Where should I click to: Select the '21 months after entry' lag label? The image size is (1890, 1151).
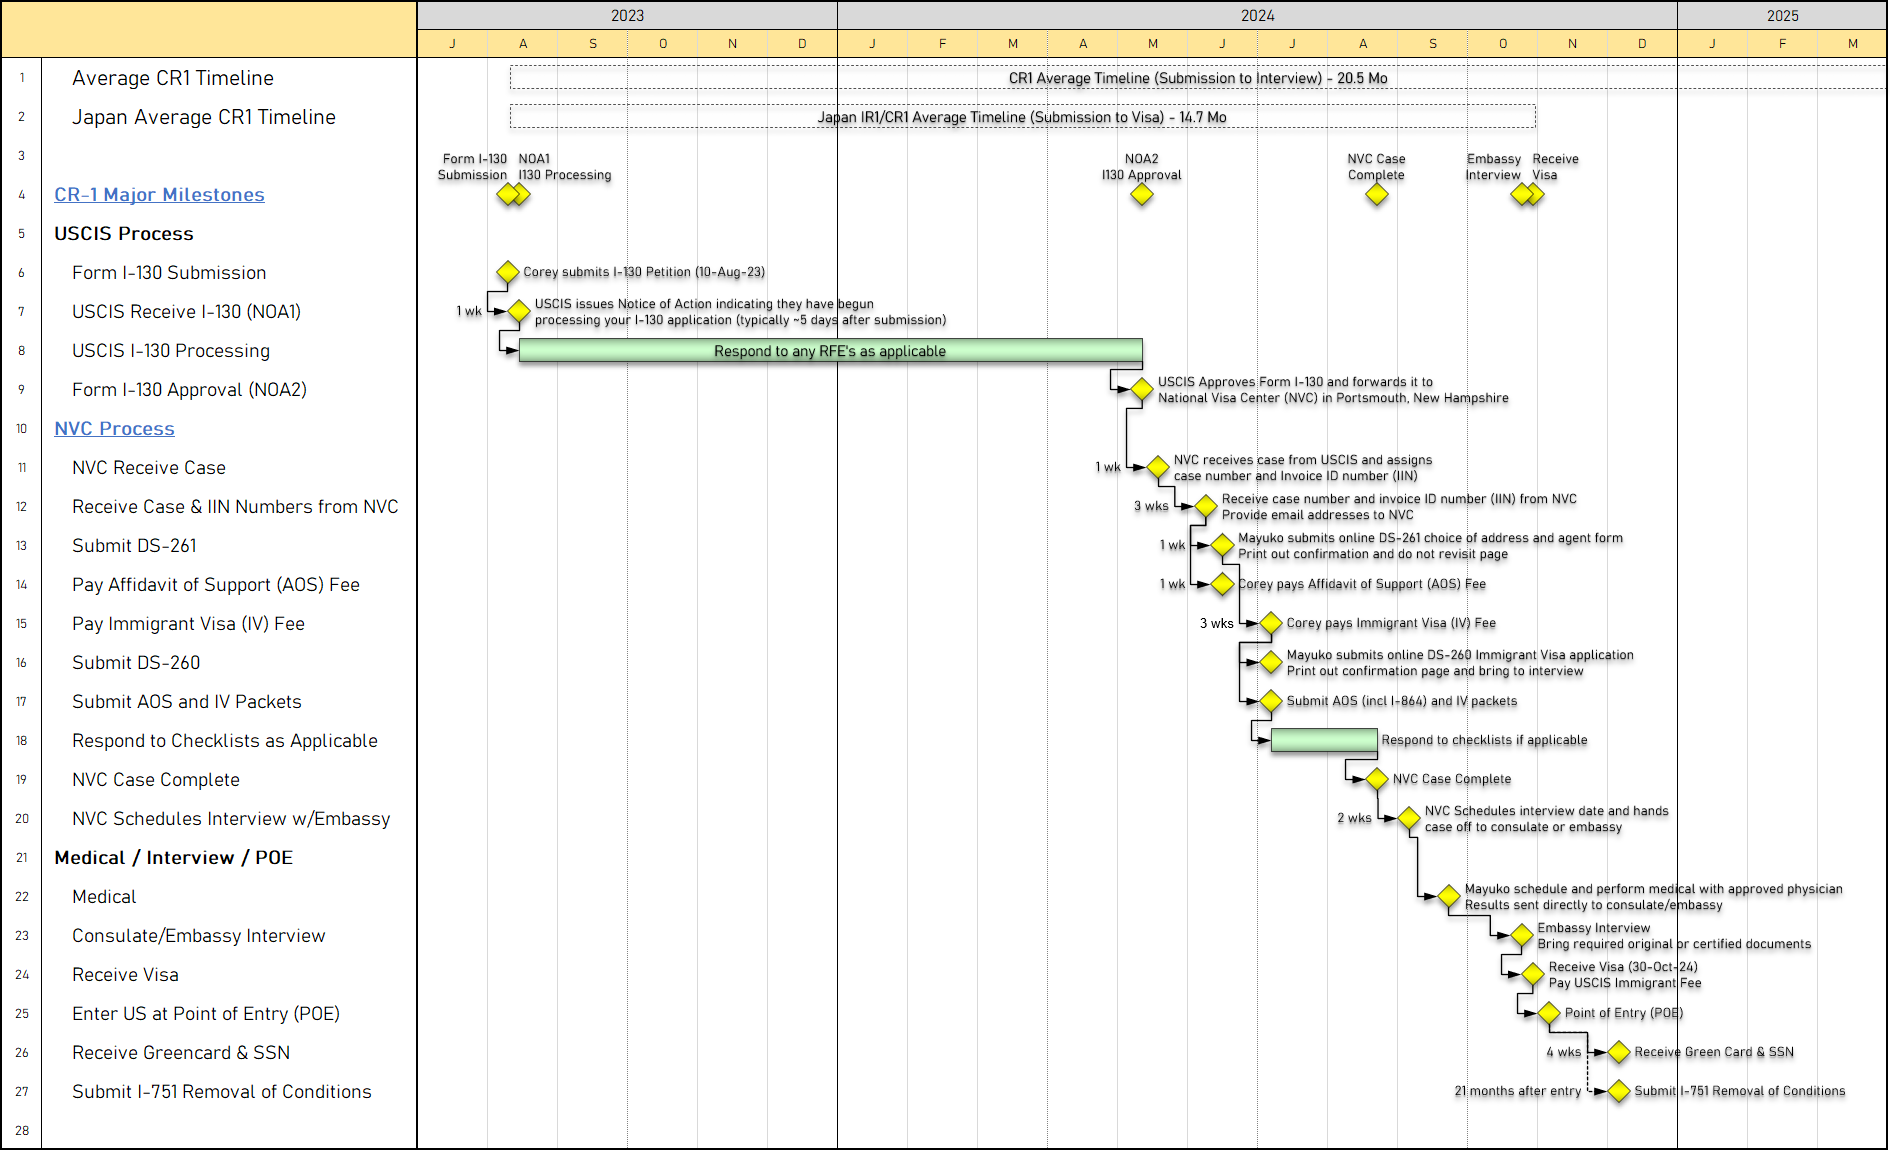1518,1091
